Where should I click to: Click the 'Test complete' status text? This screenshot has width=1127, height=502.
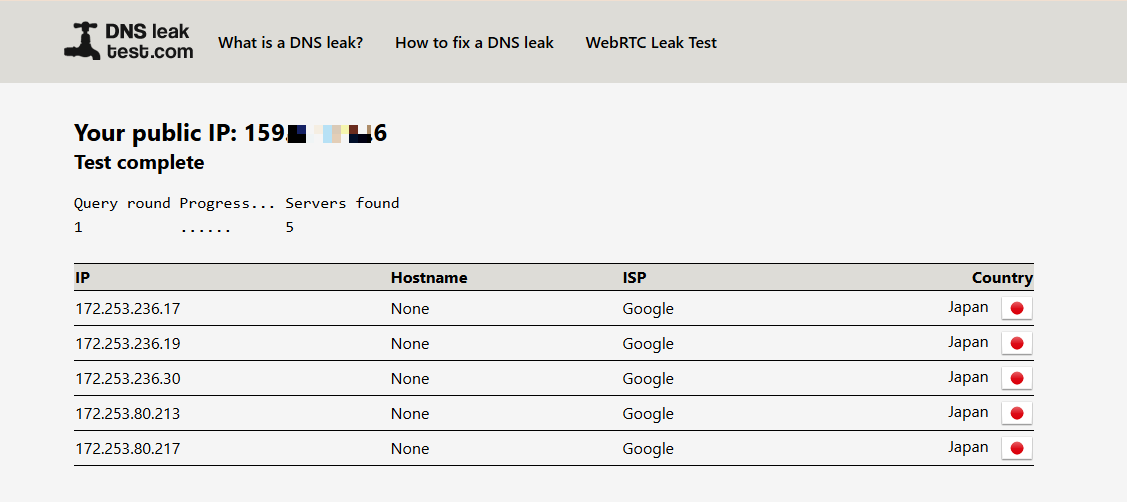pyautogui.click(x=139, y=163)
